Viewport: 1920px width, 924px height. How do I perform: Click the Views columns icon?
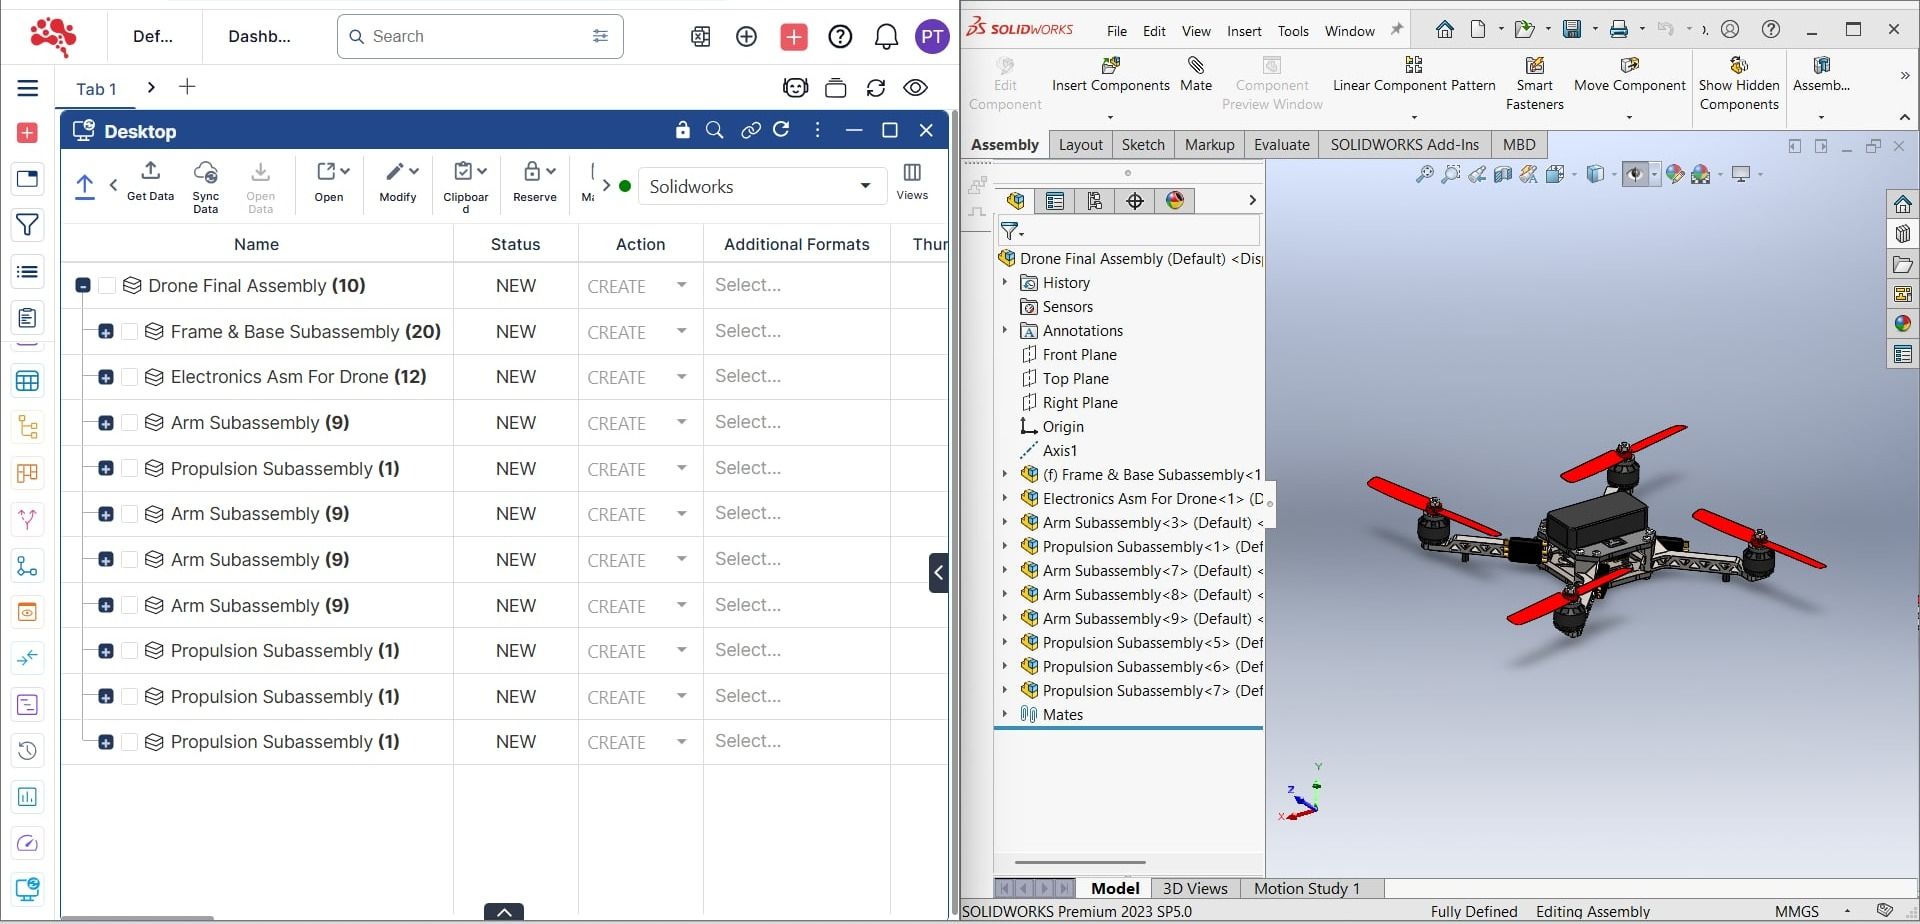pos(912,173)
